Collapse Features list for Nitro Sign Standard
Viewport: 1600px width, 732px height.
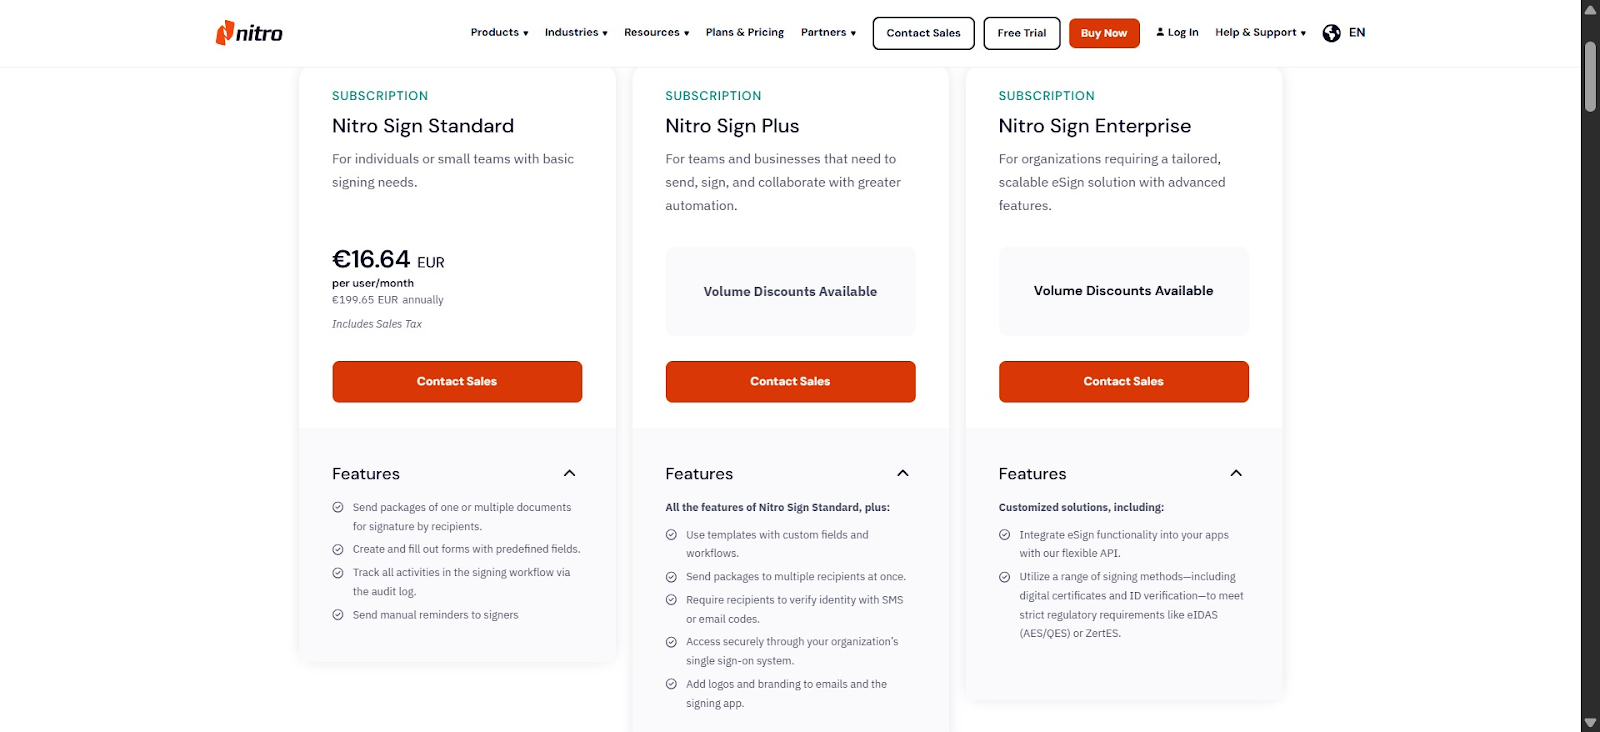point(569,473)
